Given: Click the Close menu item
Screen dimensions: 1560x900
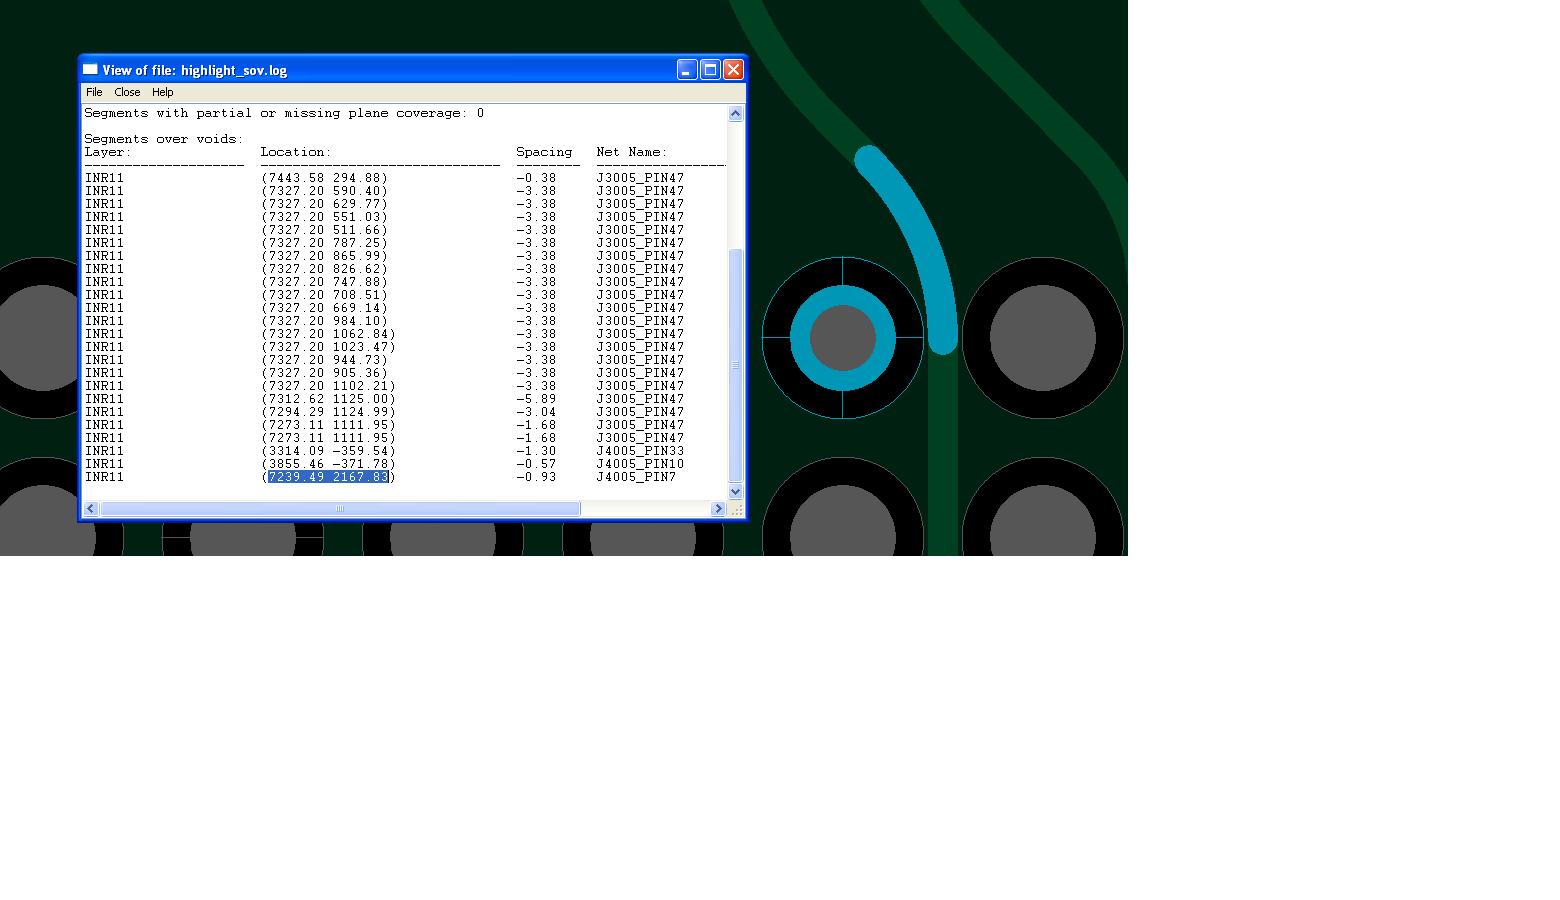Looking at the screenshot, I should pyautogui.click(x=127, y=92).
